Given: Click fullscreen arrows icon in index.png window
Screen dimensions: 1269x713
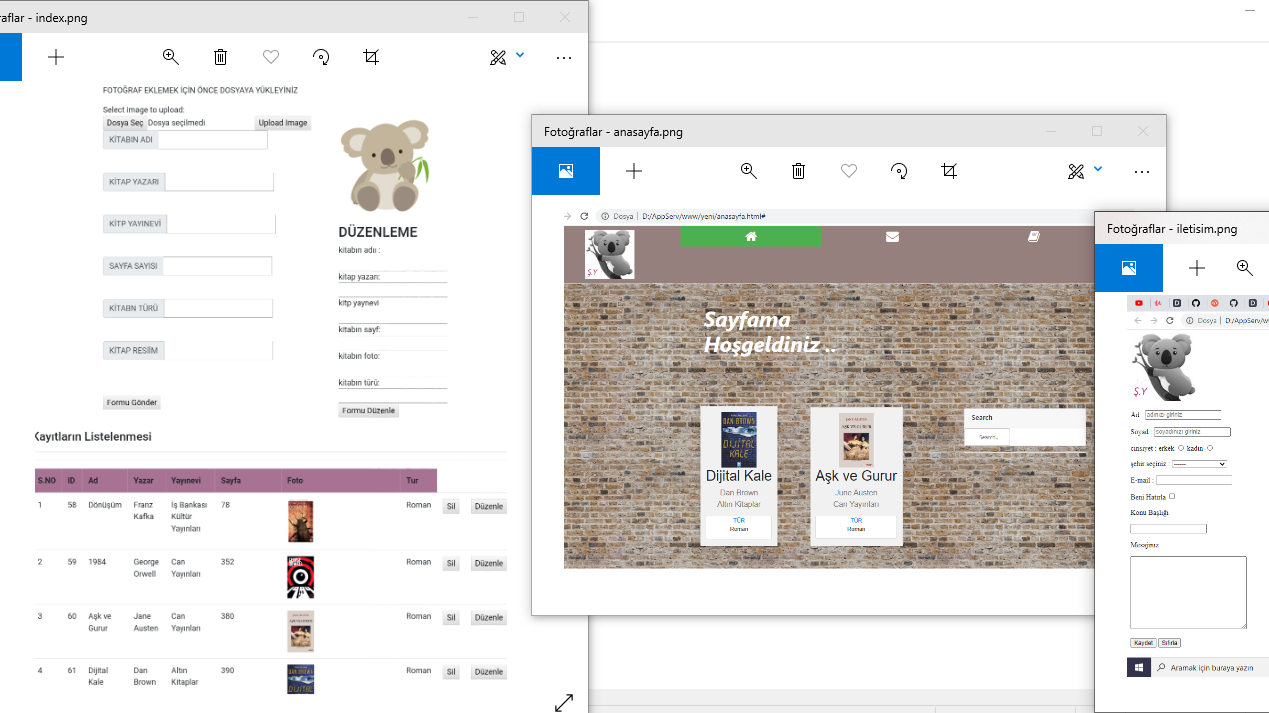Looking at the screenshot, I should pos(564,702).
